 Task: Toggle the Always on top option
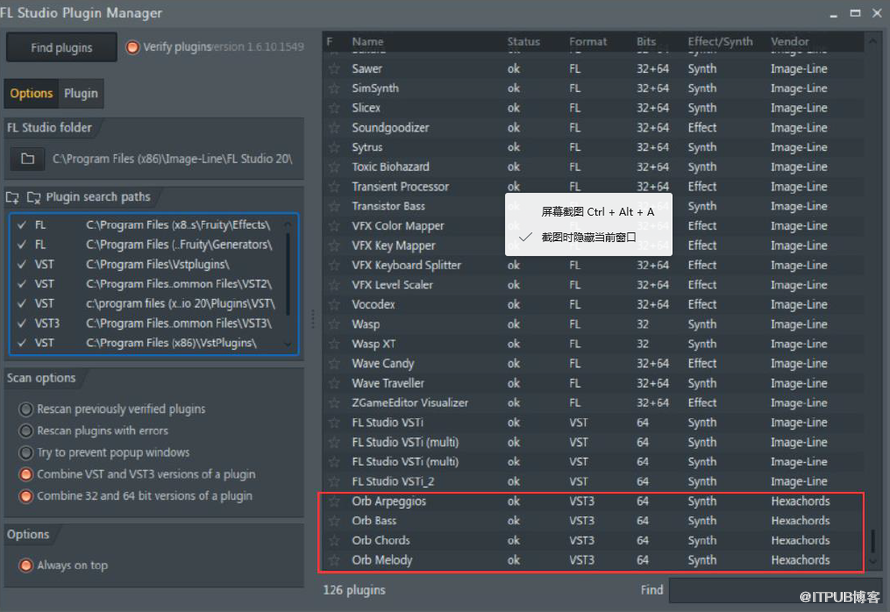click(x=26, y=565)
